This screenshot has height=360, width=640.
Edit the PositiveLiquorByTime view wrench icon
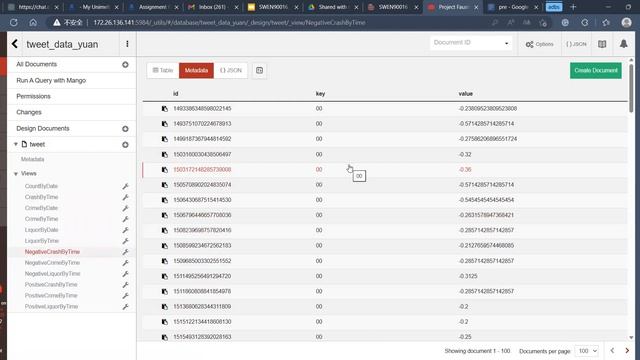click(125, 307)
